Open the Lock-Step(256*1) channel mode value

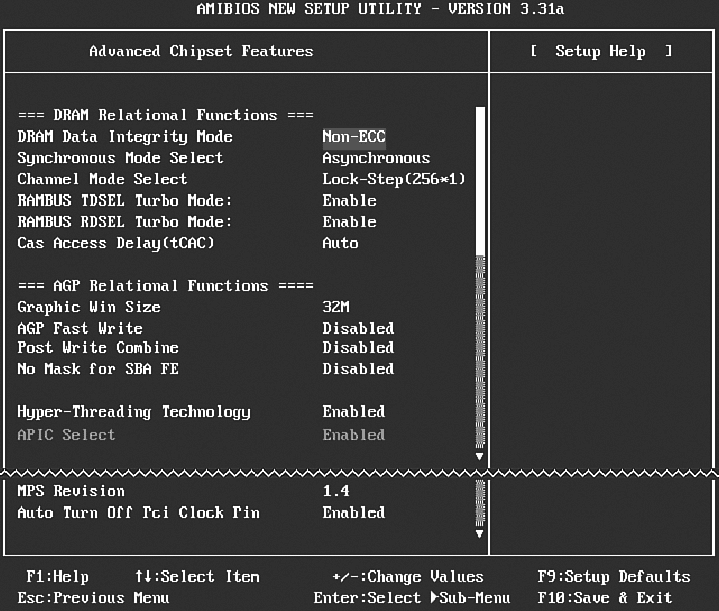393,179
